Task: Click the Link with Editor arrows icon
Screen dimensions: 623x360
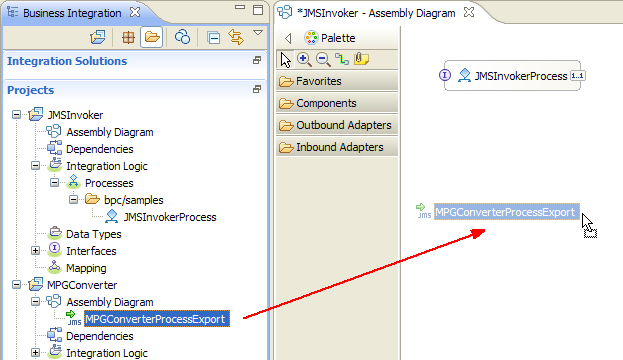Action: pyautogui.click(x=236, y=37)
